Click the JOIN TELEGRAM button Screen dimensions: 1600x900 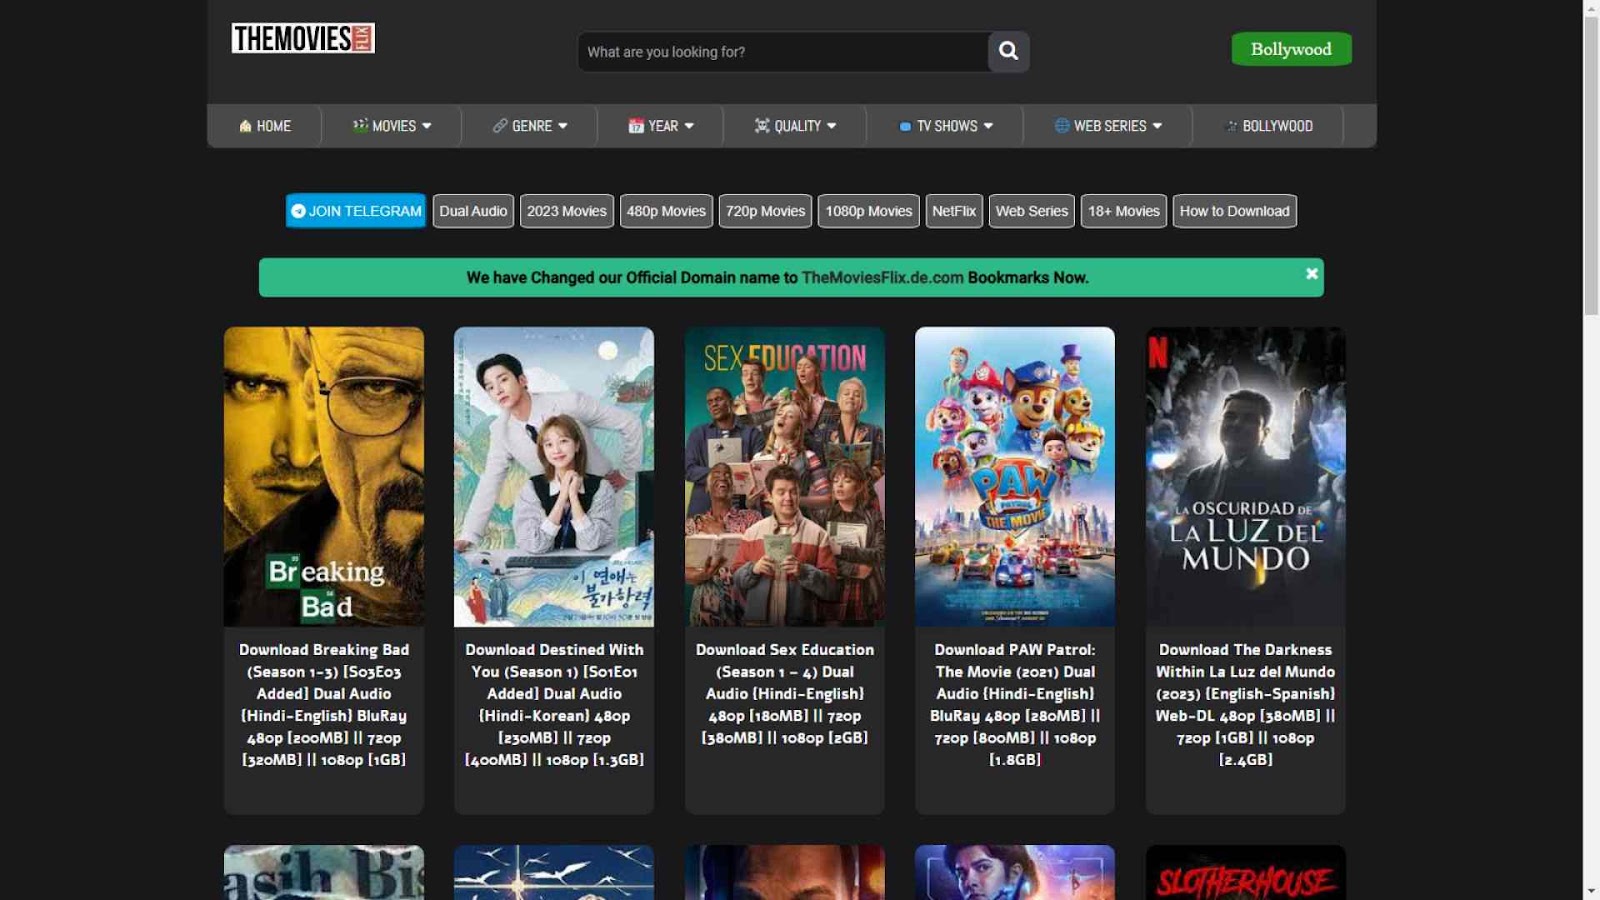coord(356,211)
